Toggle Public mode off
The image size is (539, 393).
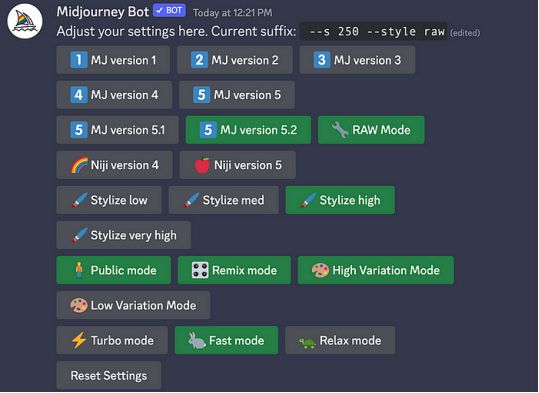113,270
